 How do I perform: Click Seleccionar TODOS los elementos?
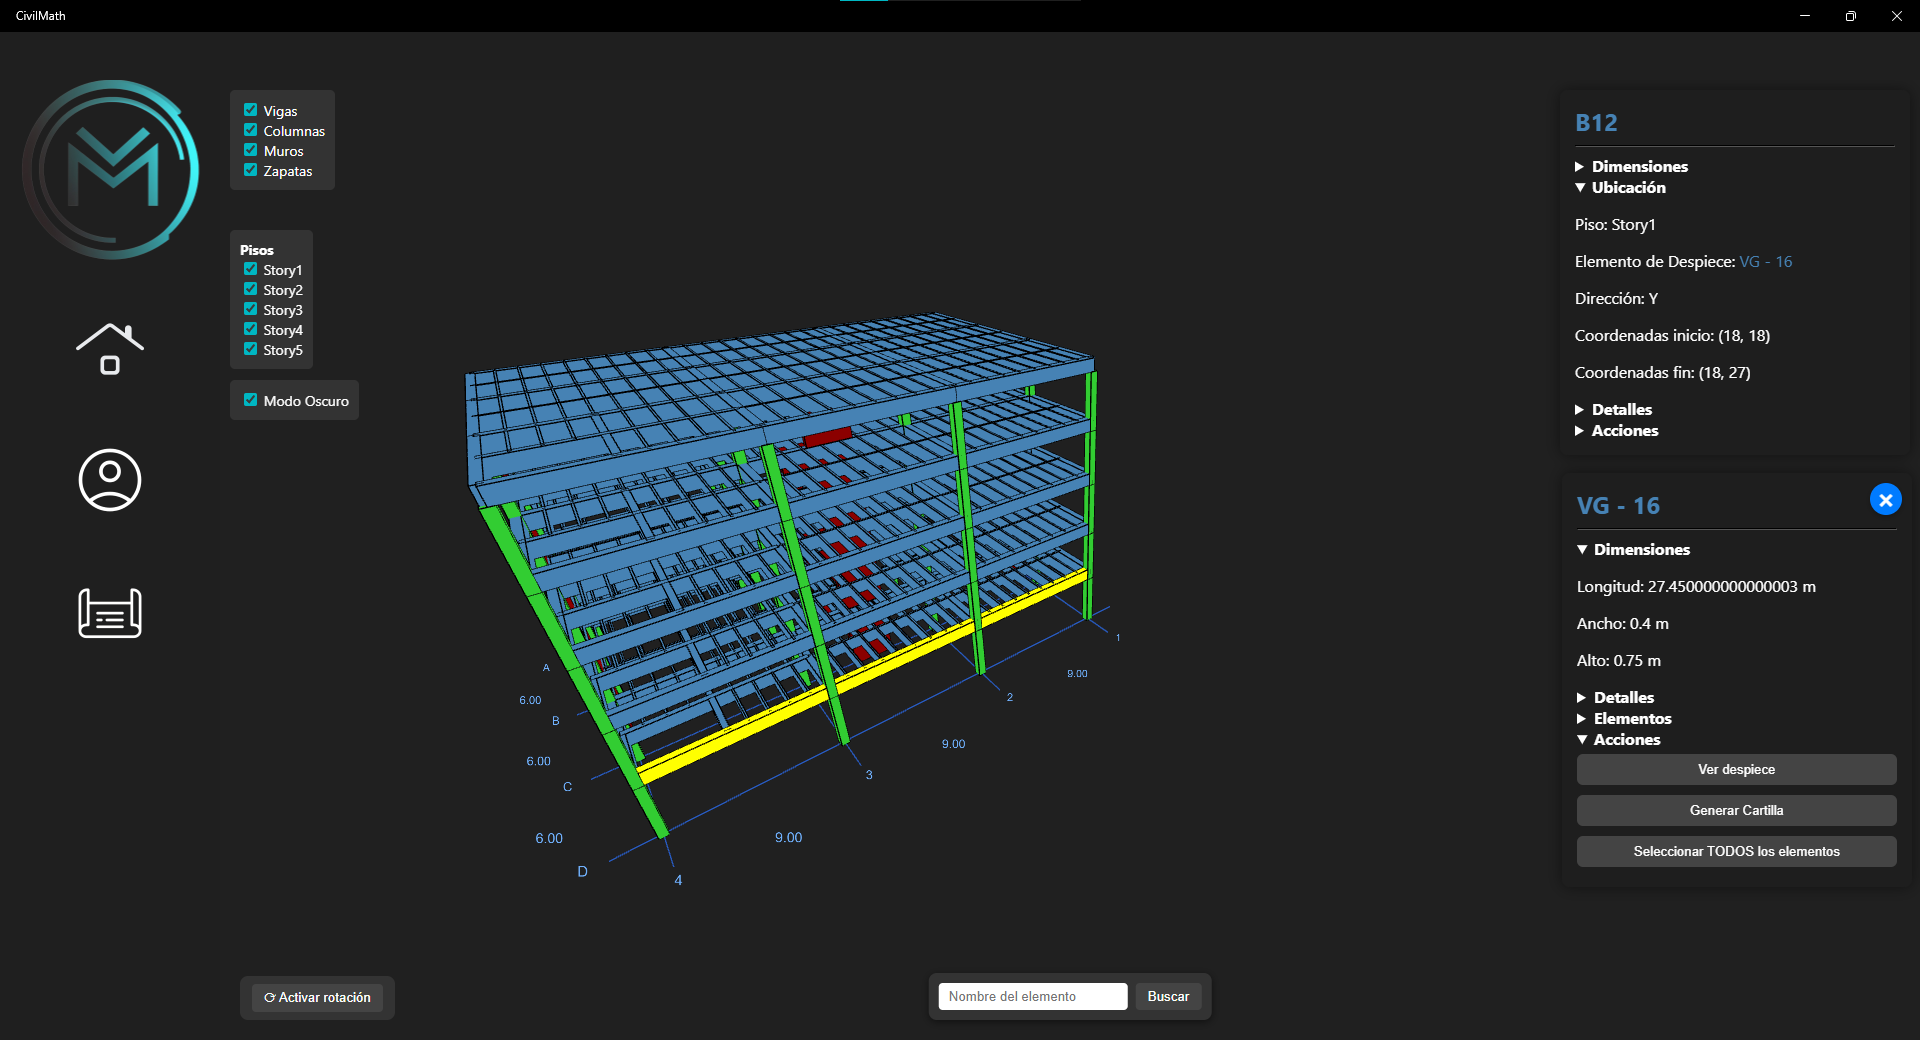1736,851
